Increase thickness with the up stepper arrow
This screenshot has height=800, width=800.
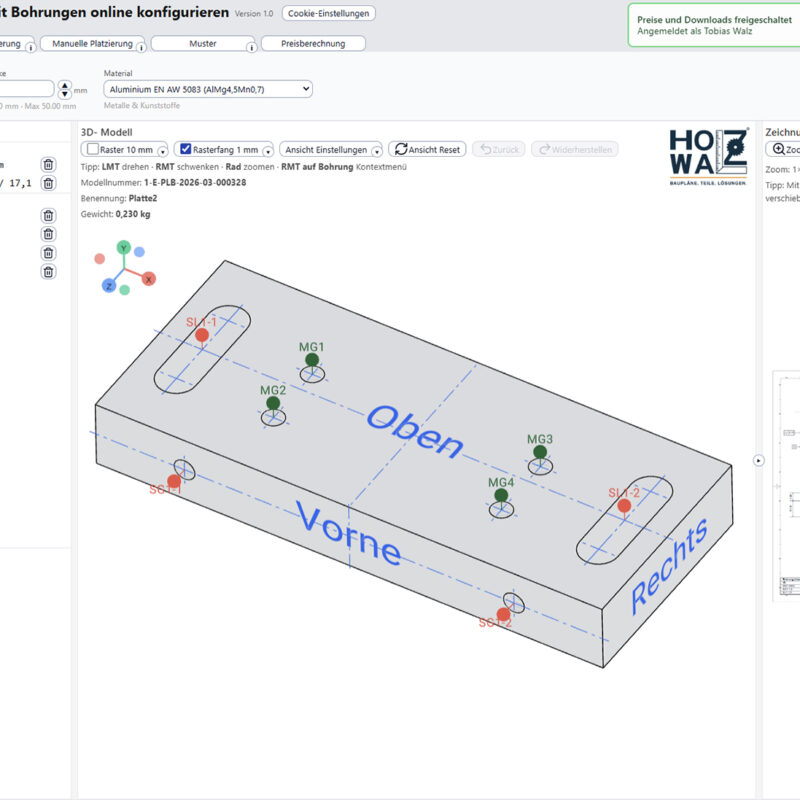point(65,85)
